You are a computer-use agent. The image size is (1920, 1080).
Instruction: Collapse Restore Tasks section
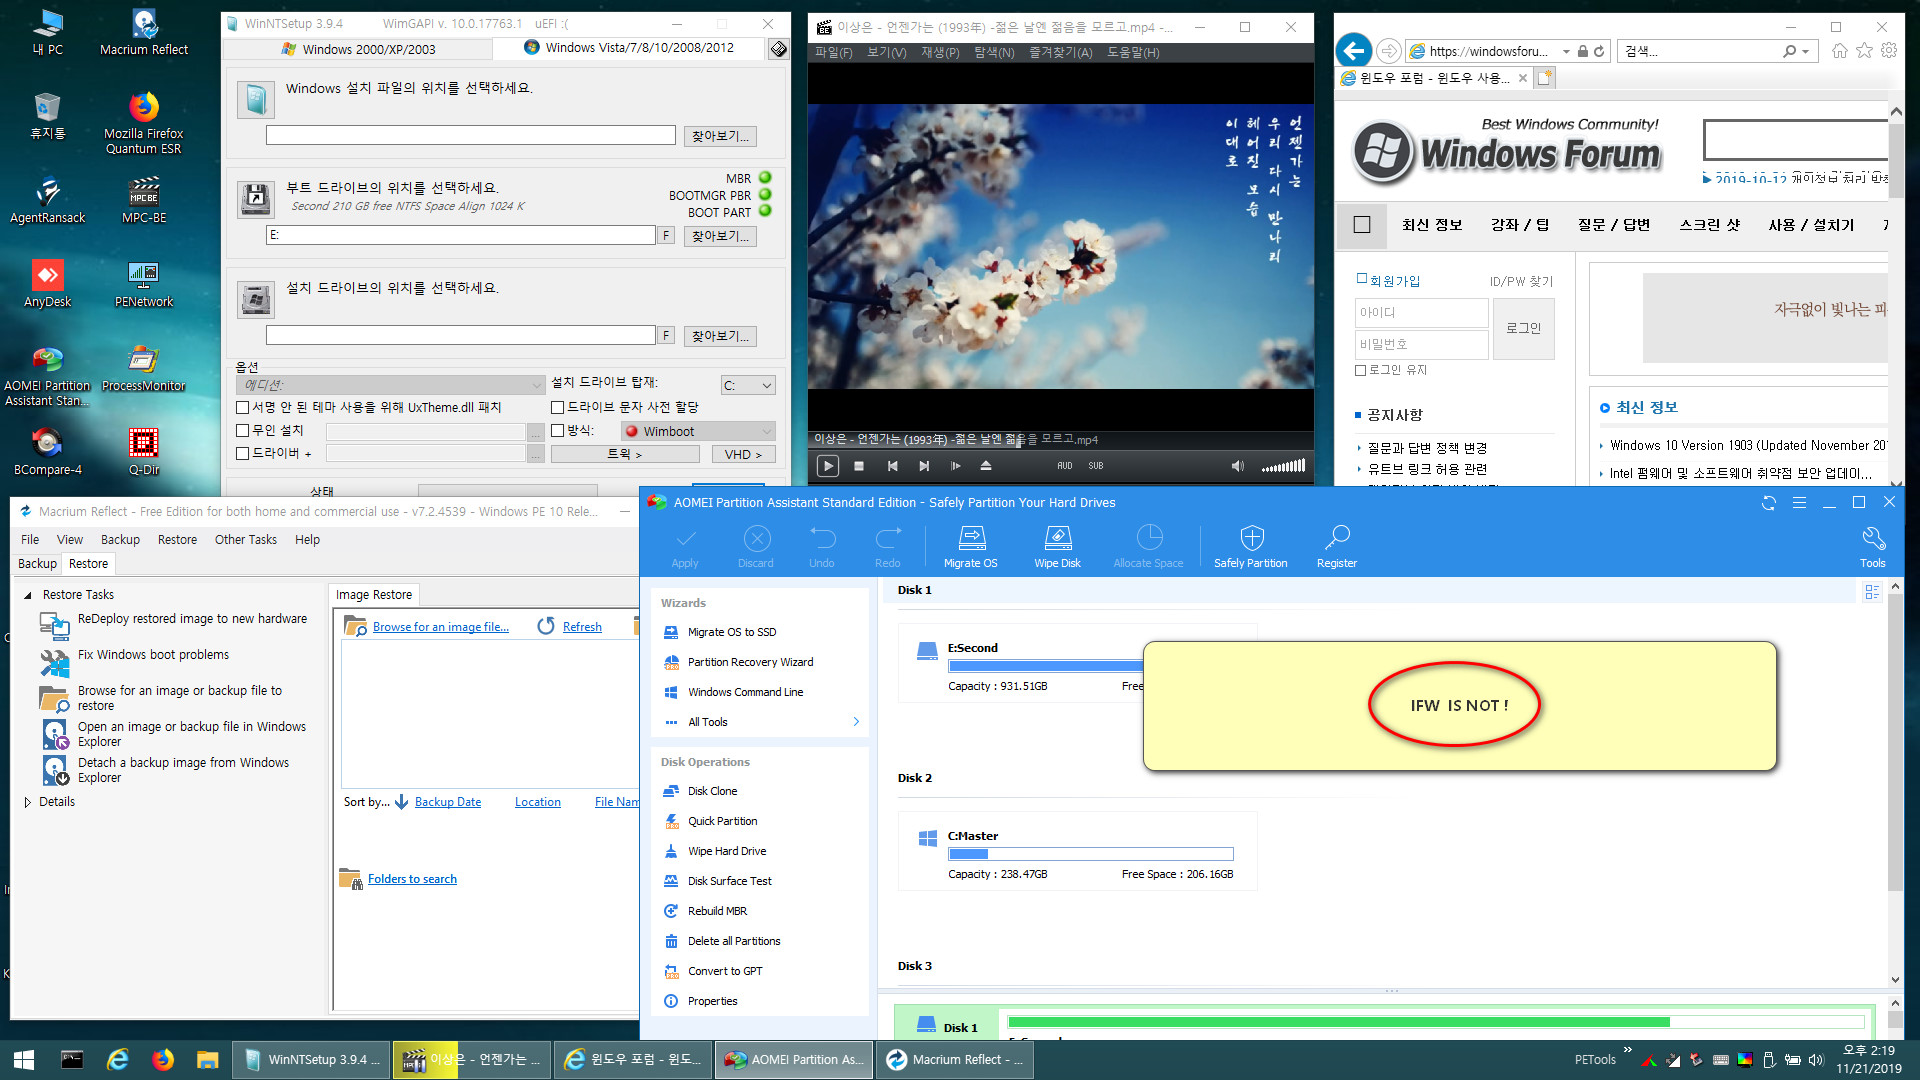click(x=27, y=595)
